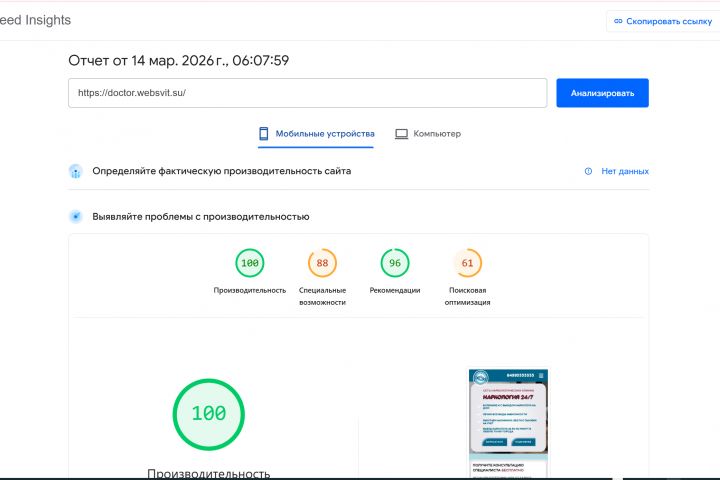Click the mobile phone icon

tap(264, 134)
